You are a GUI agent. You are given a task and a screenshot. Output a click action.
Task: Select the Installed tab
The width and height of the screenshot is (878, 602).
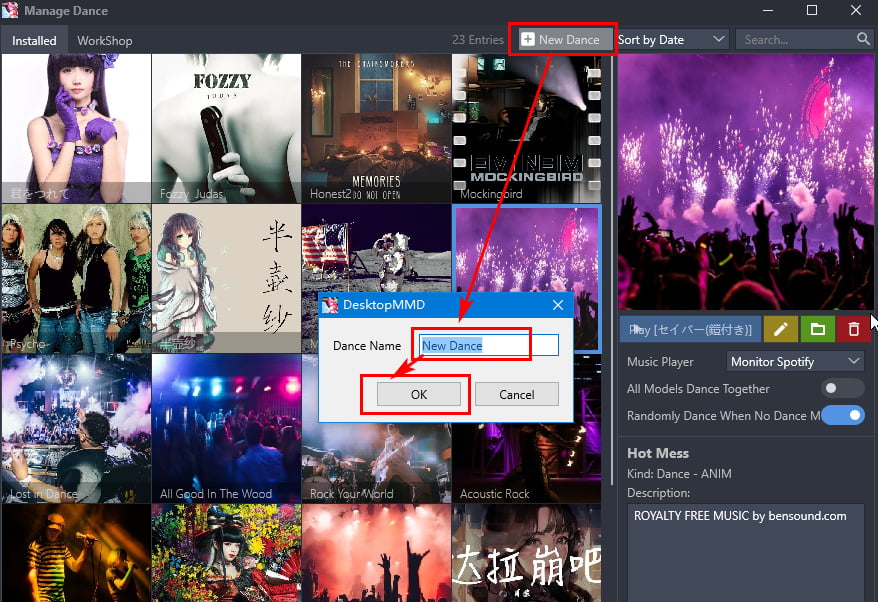[34, 40]
